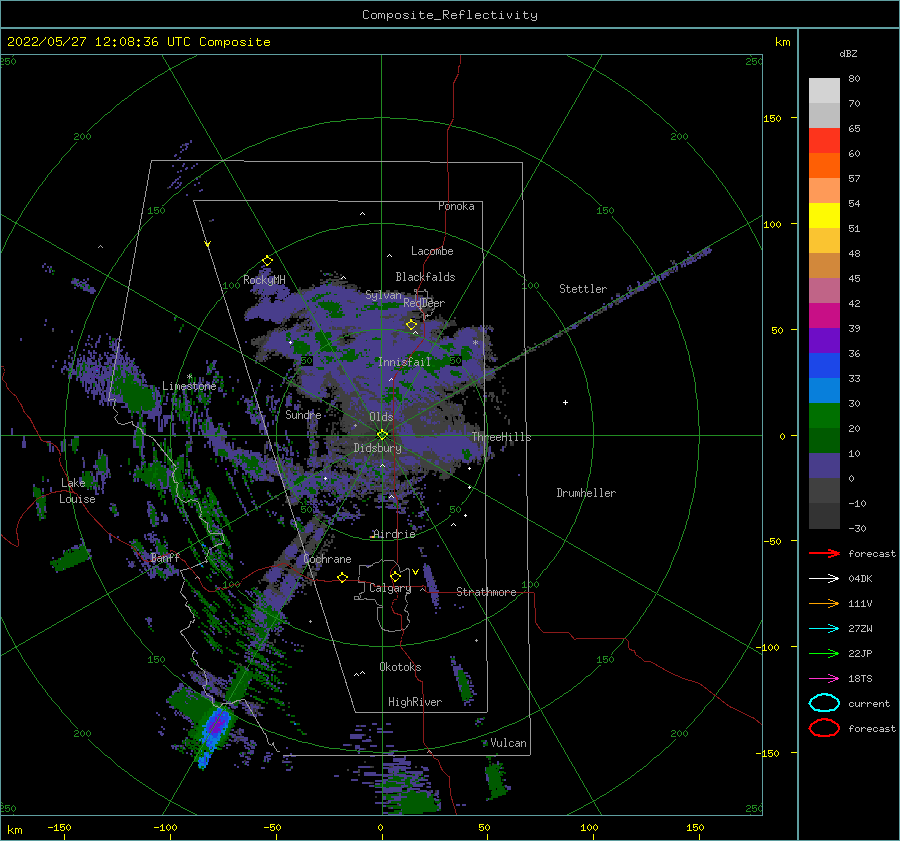Click the Composite_Reflectivity title
The image size is (900, 841).
click(x=450, y=15)
